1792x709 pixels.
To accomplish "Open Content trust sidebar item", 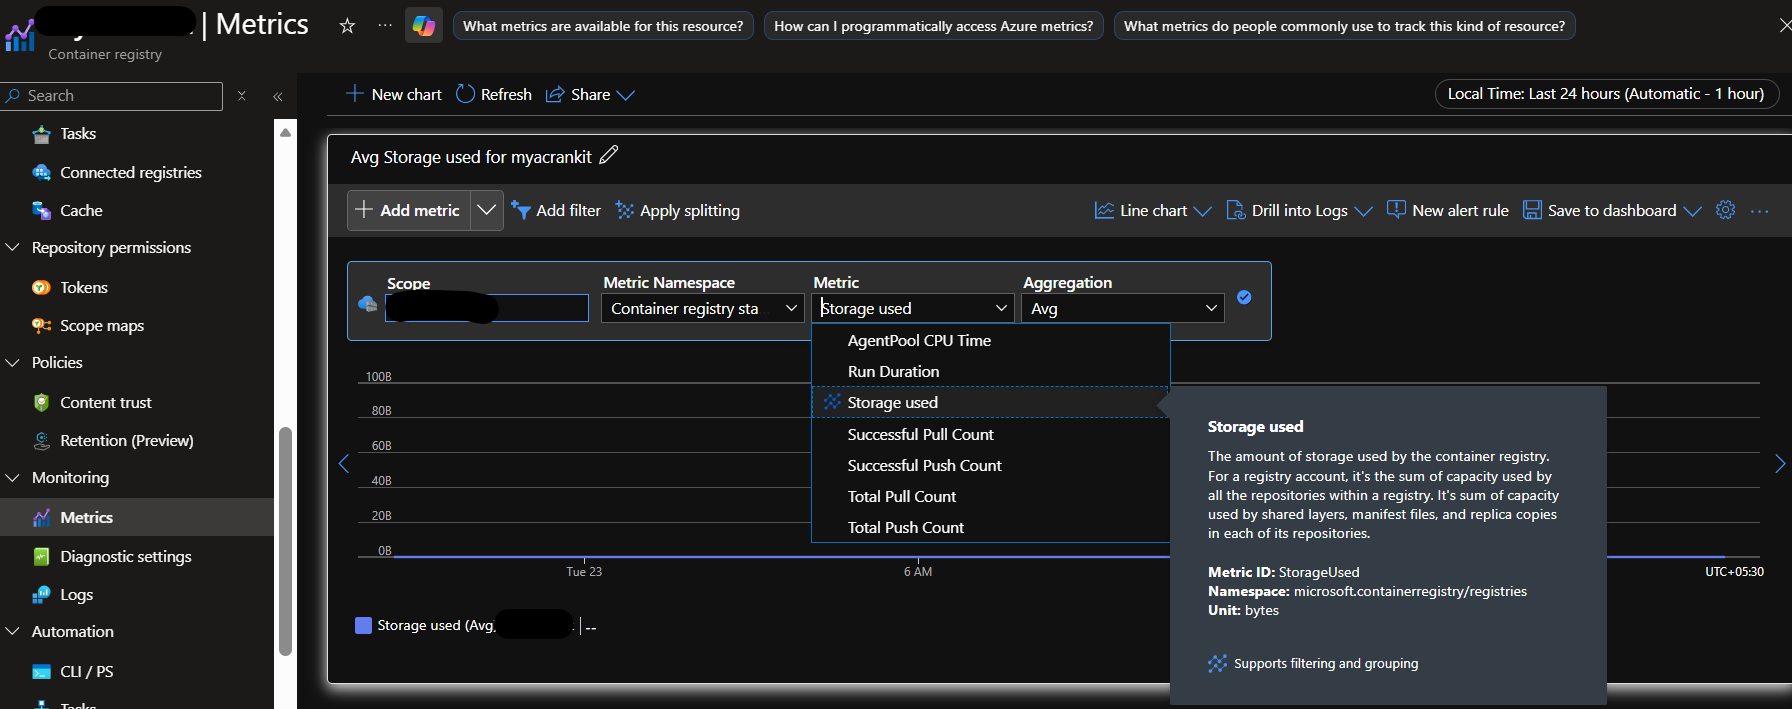I will [x=106, y=402].
